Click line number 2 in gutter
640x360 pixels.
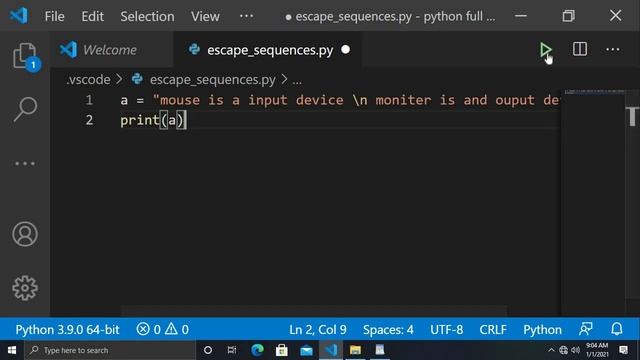click(x=89, y=120)
